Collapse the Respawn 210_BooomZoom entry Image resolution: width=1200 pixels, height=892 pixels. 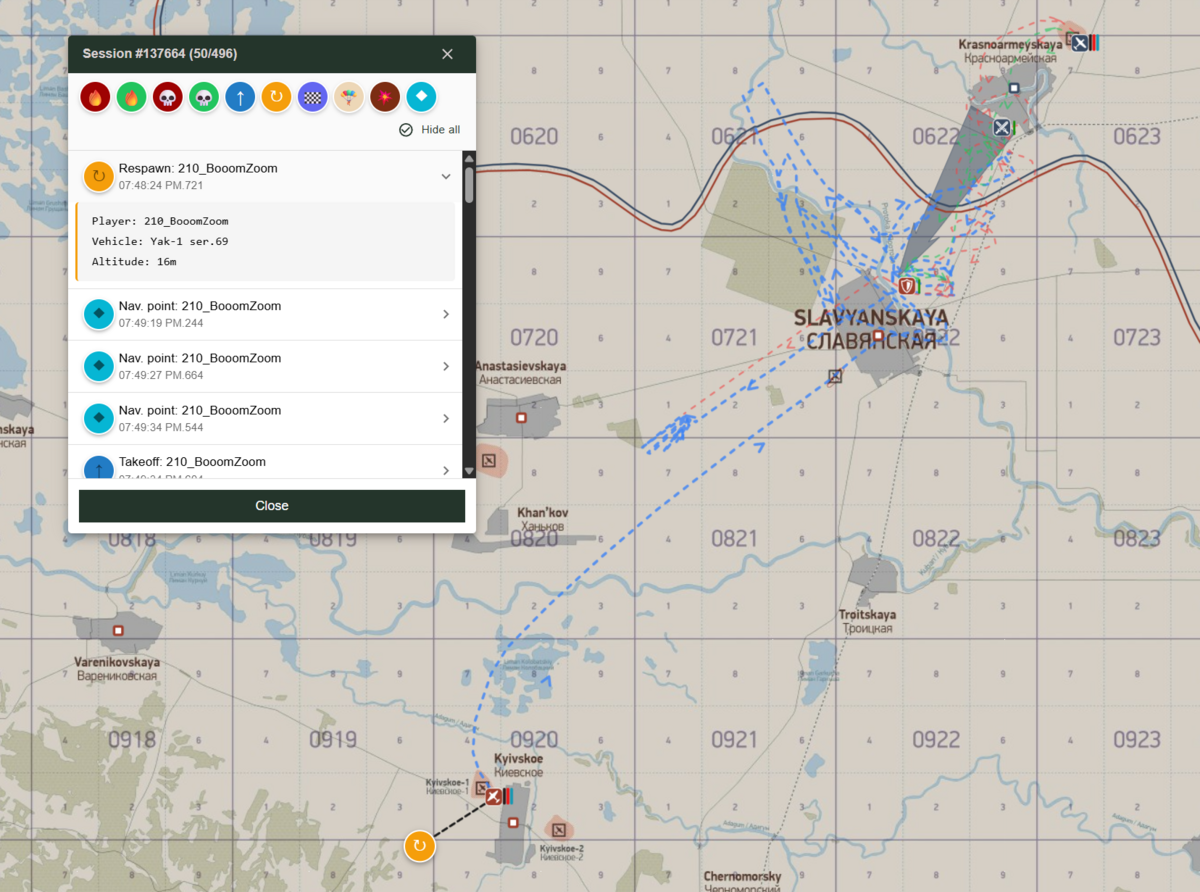click(446, 176)
